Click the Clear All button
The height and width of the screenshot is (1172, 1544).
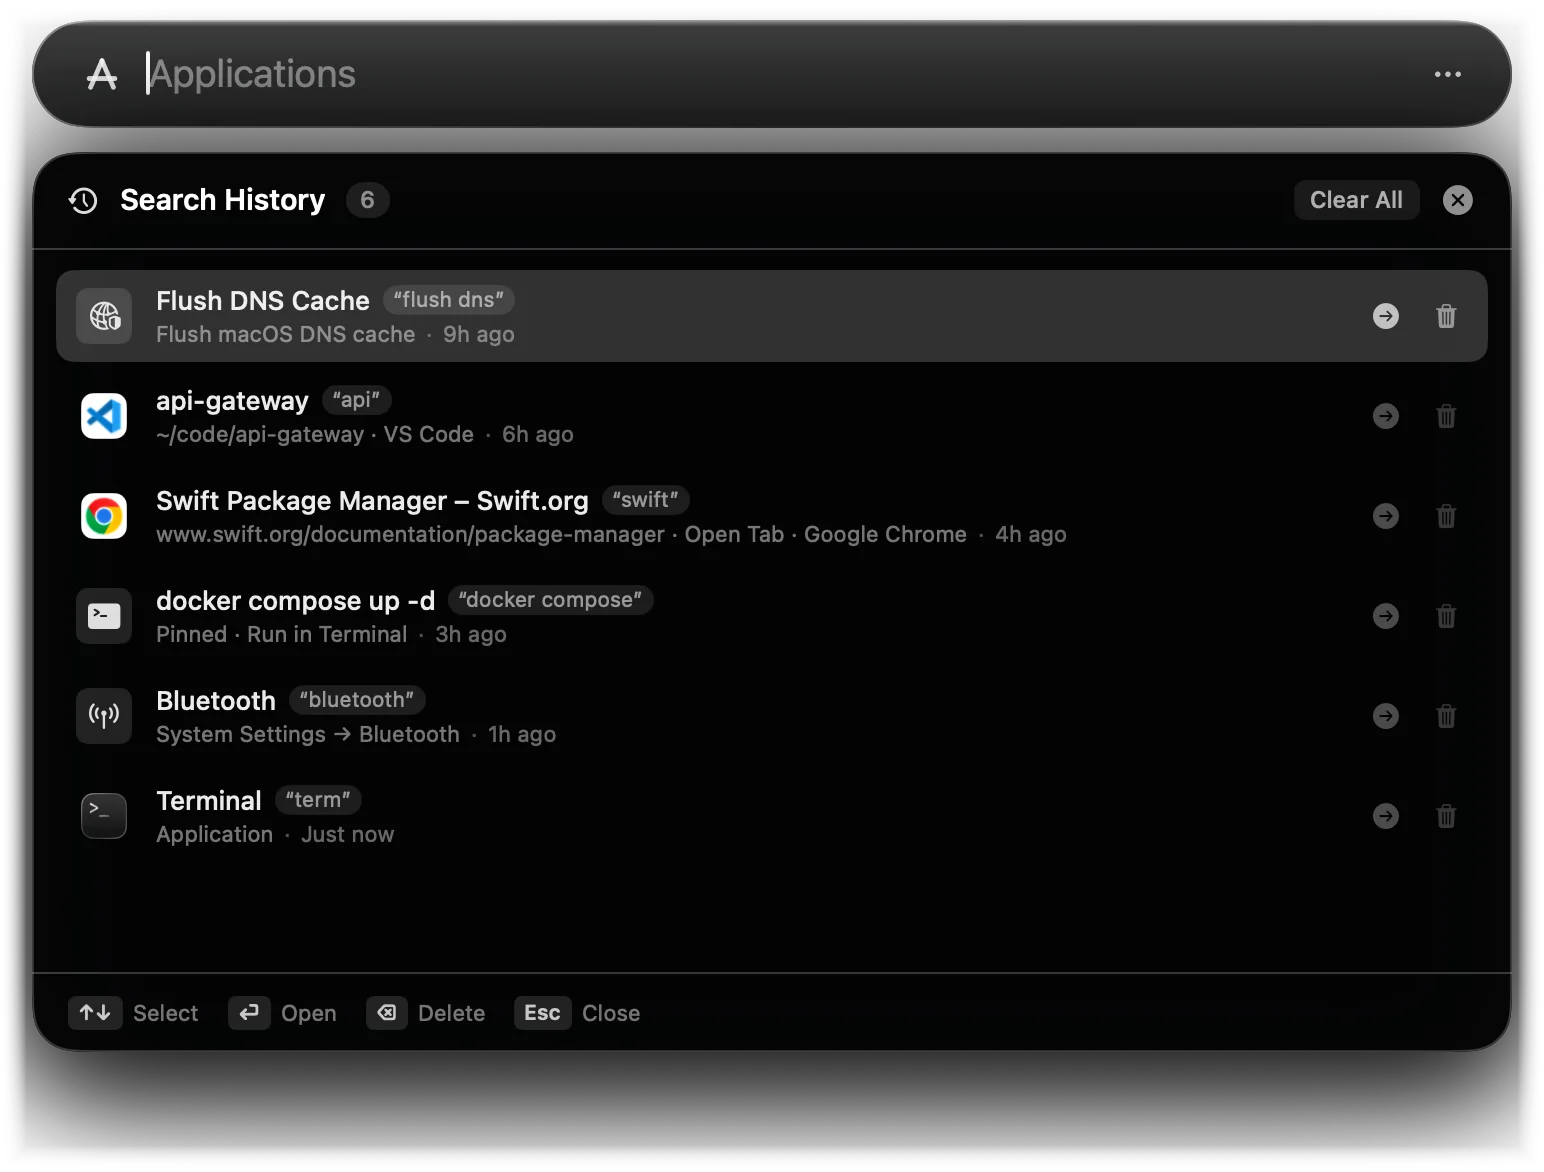(1356, 200)
